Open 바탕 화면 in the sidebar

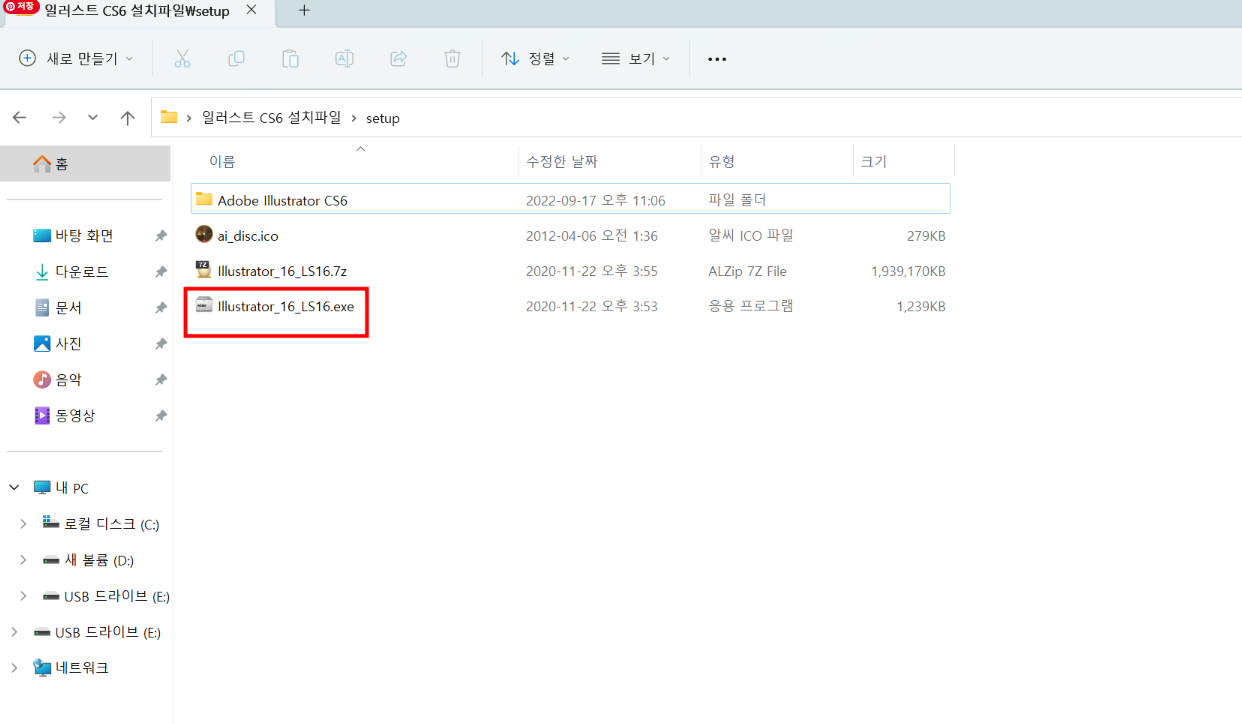click(x=86, y=236)
